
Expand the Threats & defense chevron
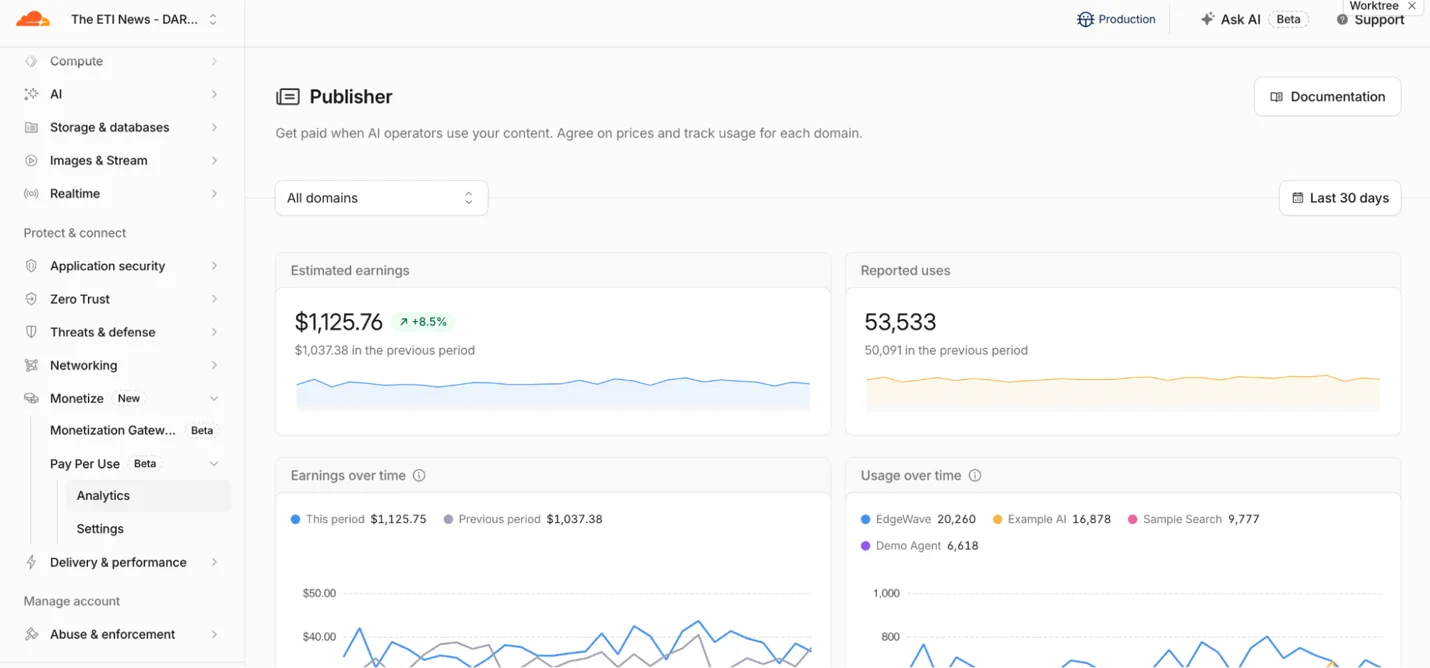214,332
